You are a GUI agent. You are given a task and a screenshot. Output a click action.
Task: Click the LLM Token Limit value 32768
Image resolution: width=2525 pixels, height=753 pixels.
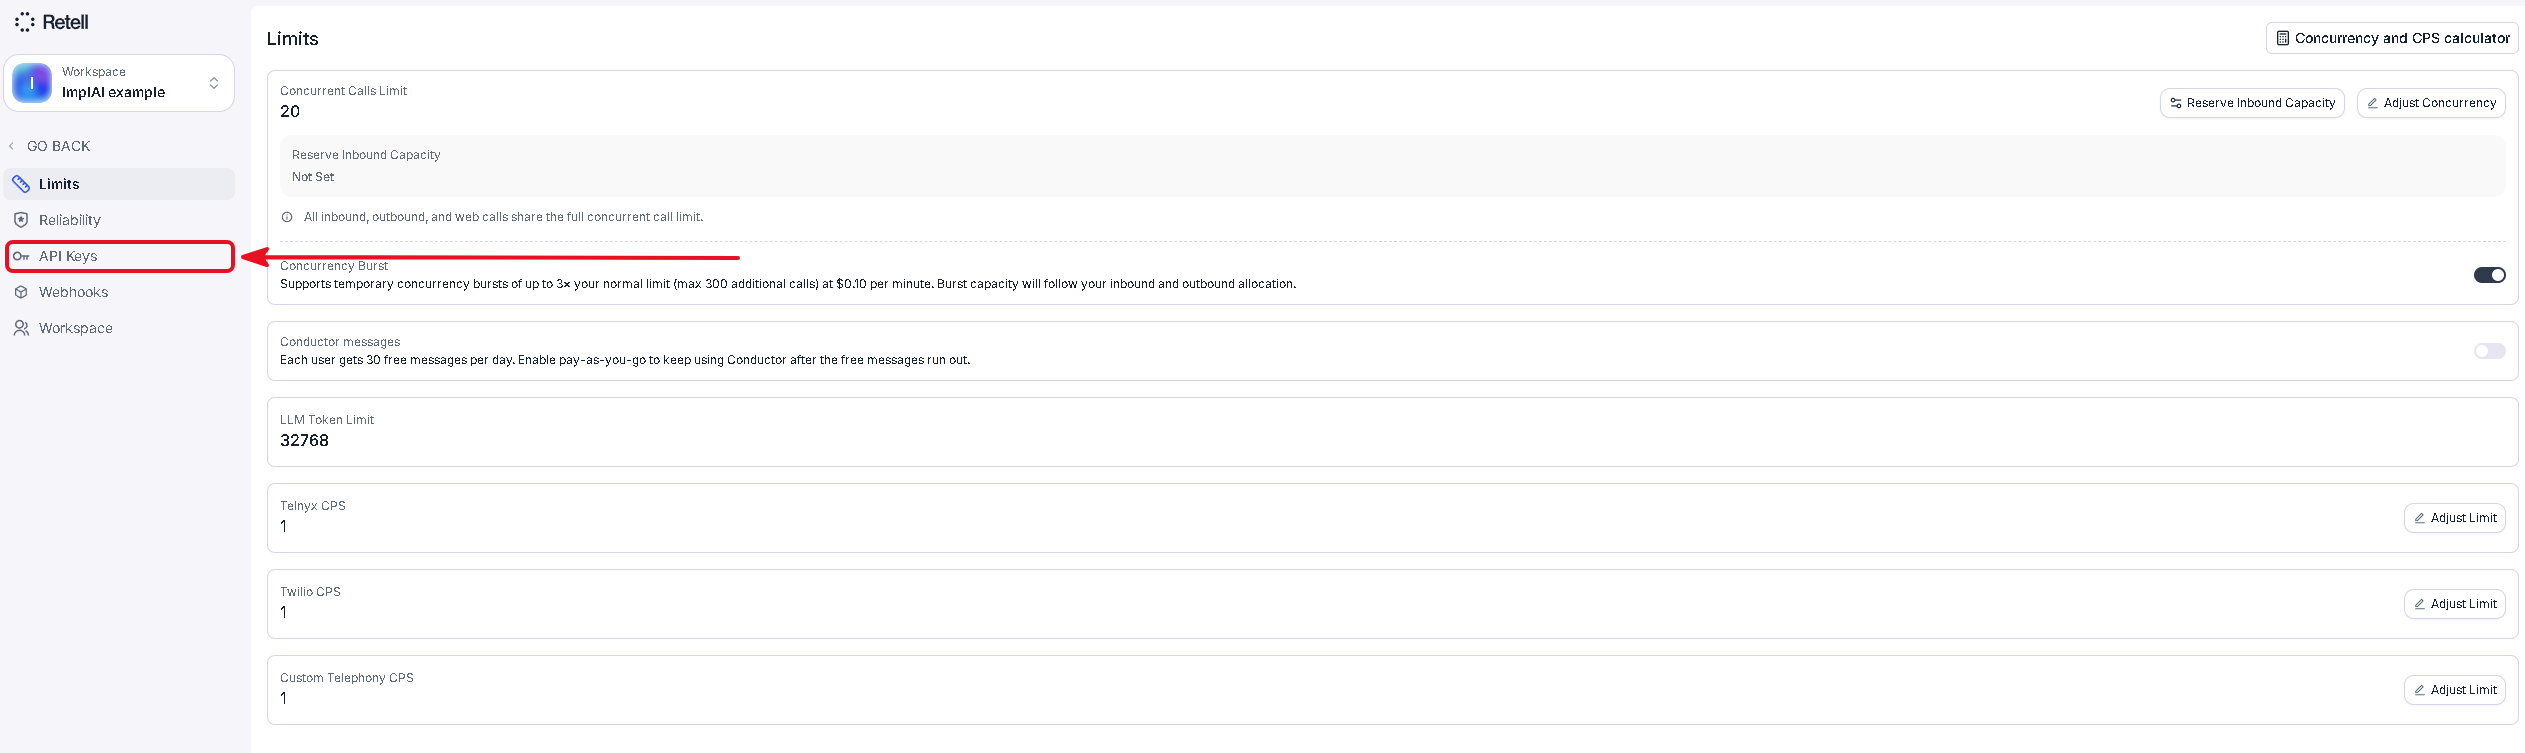click(x=304, y=440)
